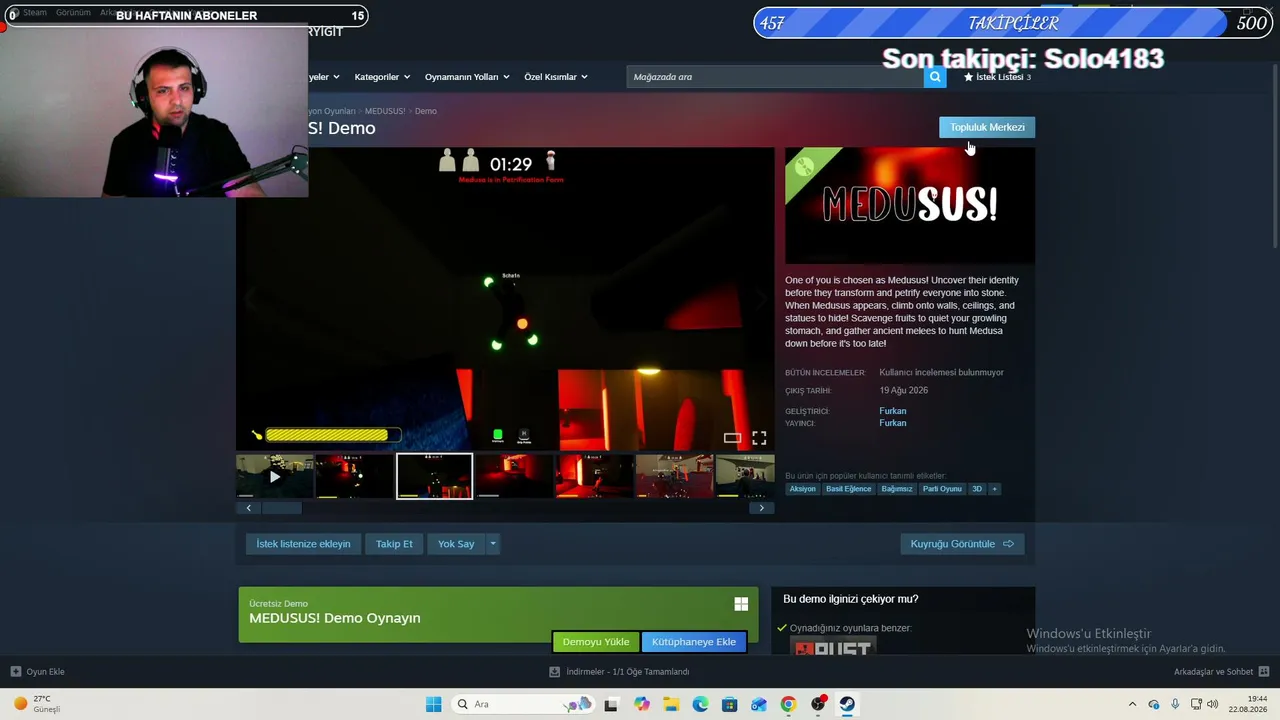Click İstek listenize ekleyin button
The image size is (1280, 720).
[x=303, y=544]
